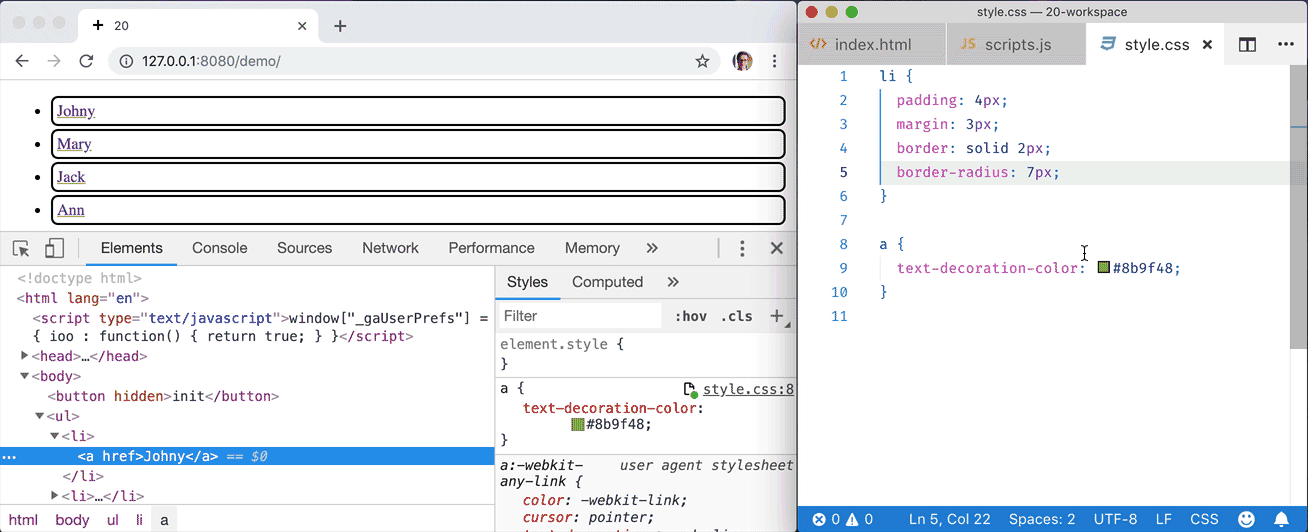Go to line via Ln 5, Col 22
The height and width of the screenshot is (532, 1308).
(949, 520)
